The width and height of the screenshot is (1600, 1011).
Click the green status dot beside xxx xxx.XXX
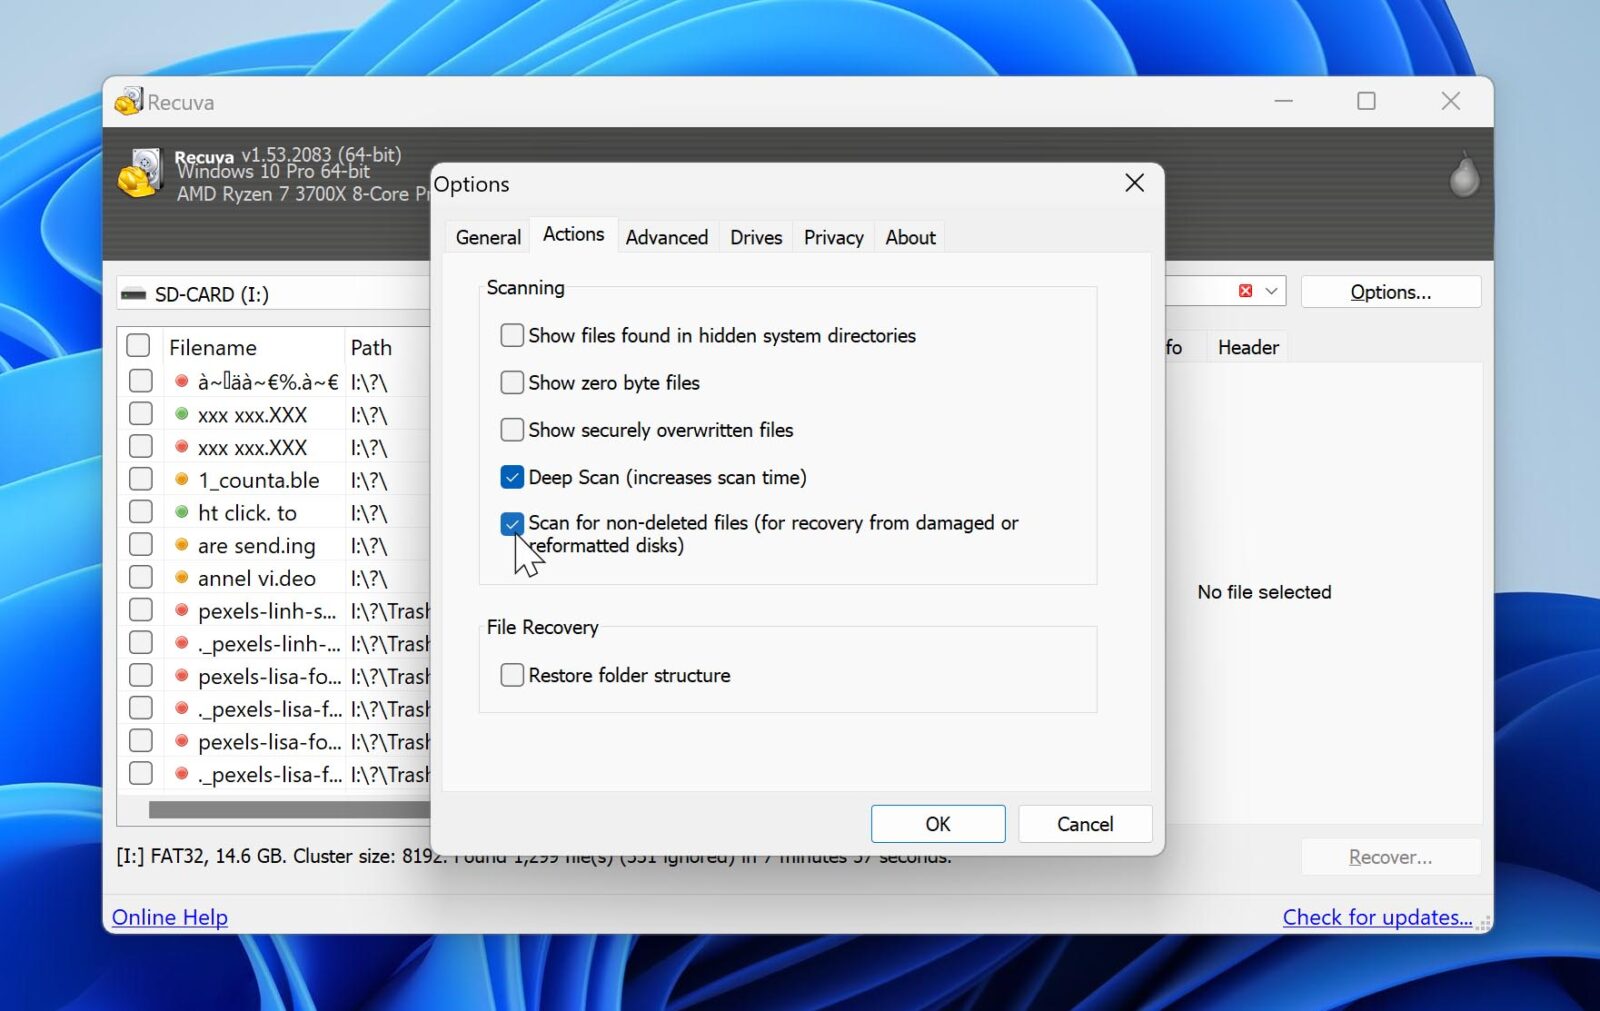pyautogui.click(x=182, y=413)
